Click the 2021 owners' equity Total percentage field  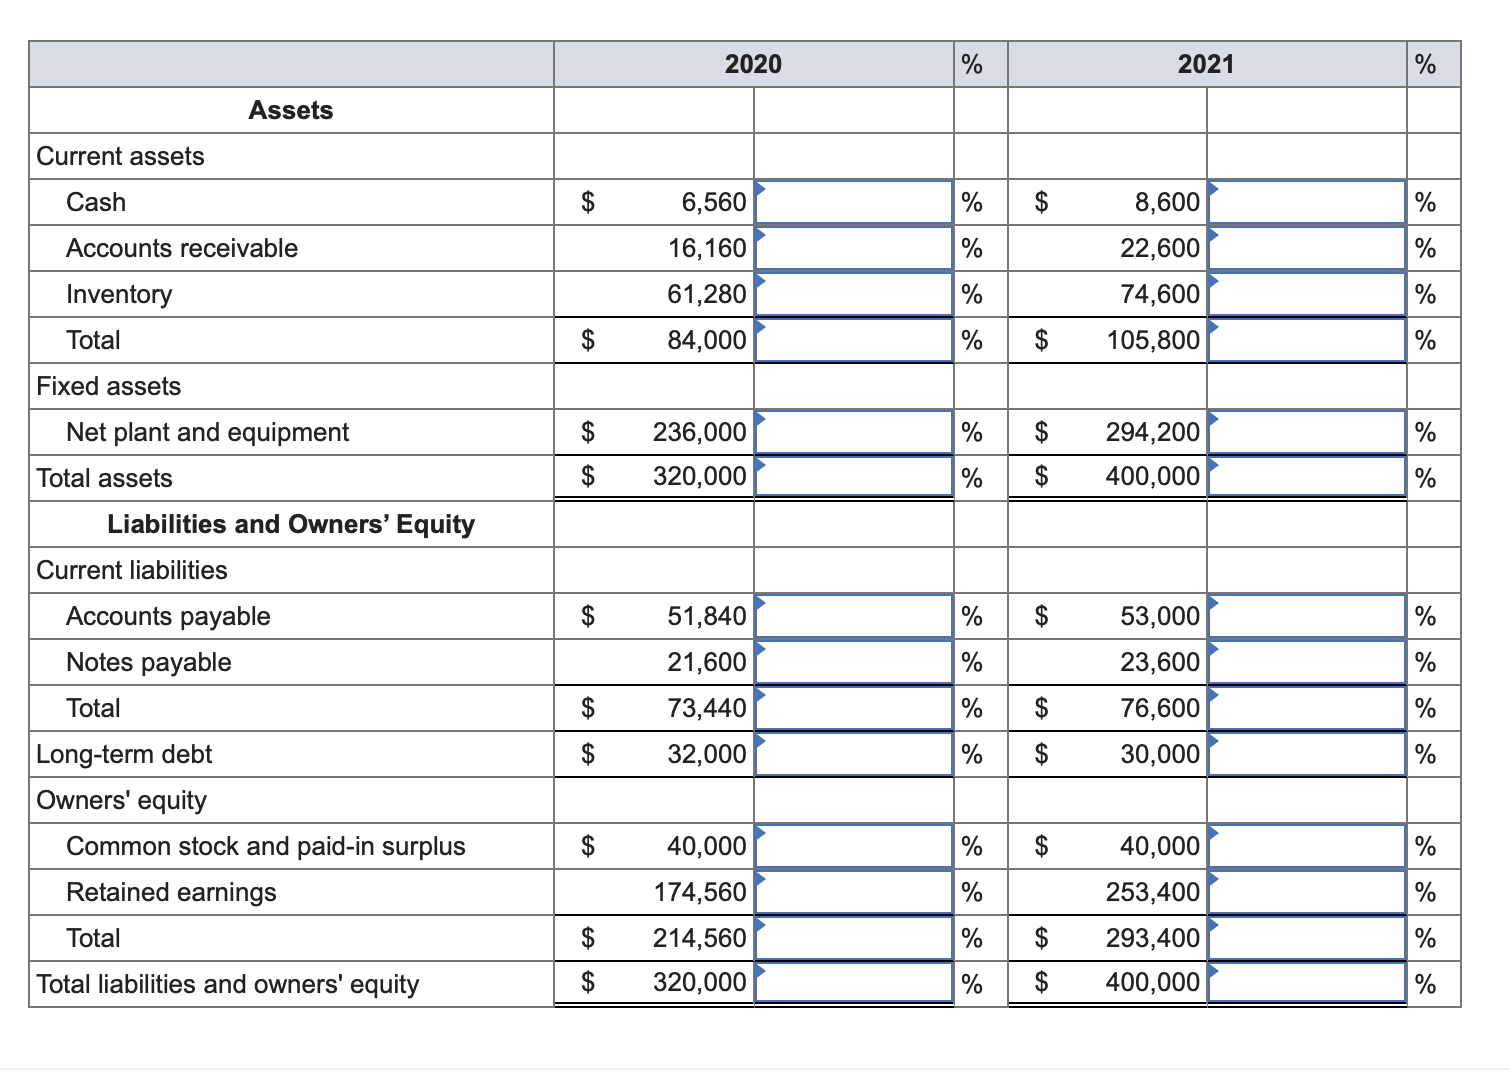point(1307,938)
